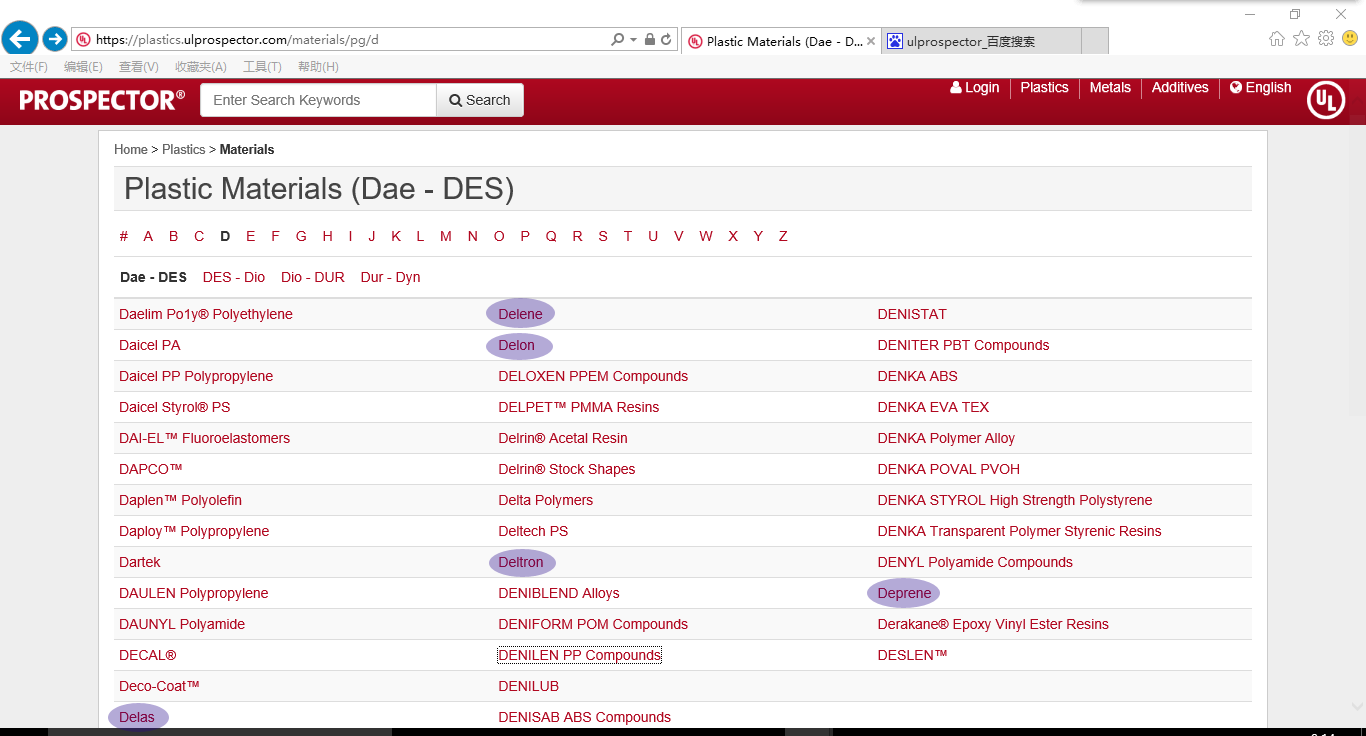Open Delene material link

tap(520, 314)
